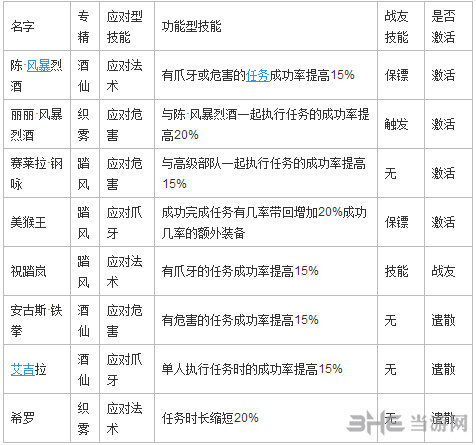
Task: Select 踏风 in the 祝踏岚 row
Action: [x=83, y=271]
